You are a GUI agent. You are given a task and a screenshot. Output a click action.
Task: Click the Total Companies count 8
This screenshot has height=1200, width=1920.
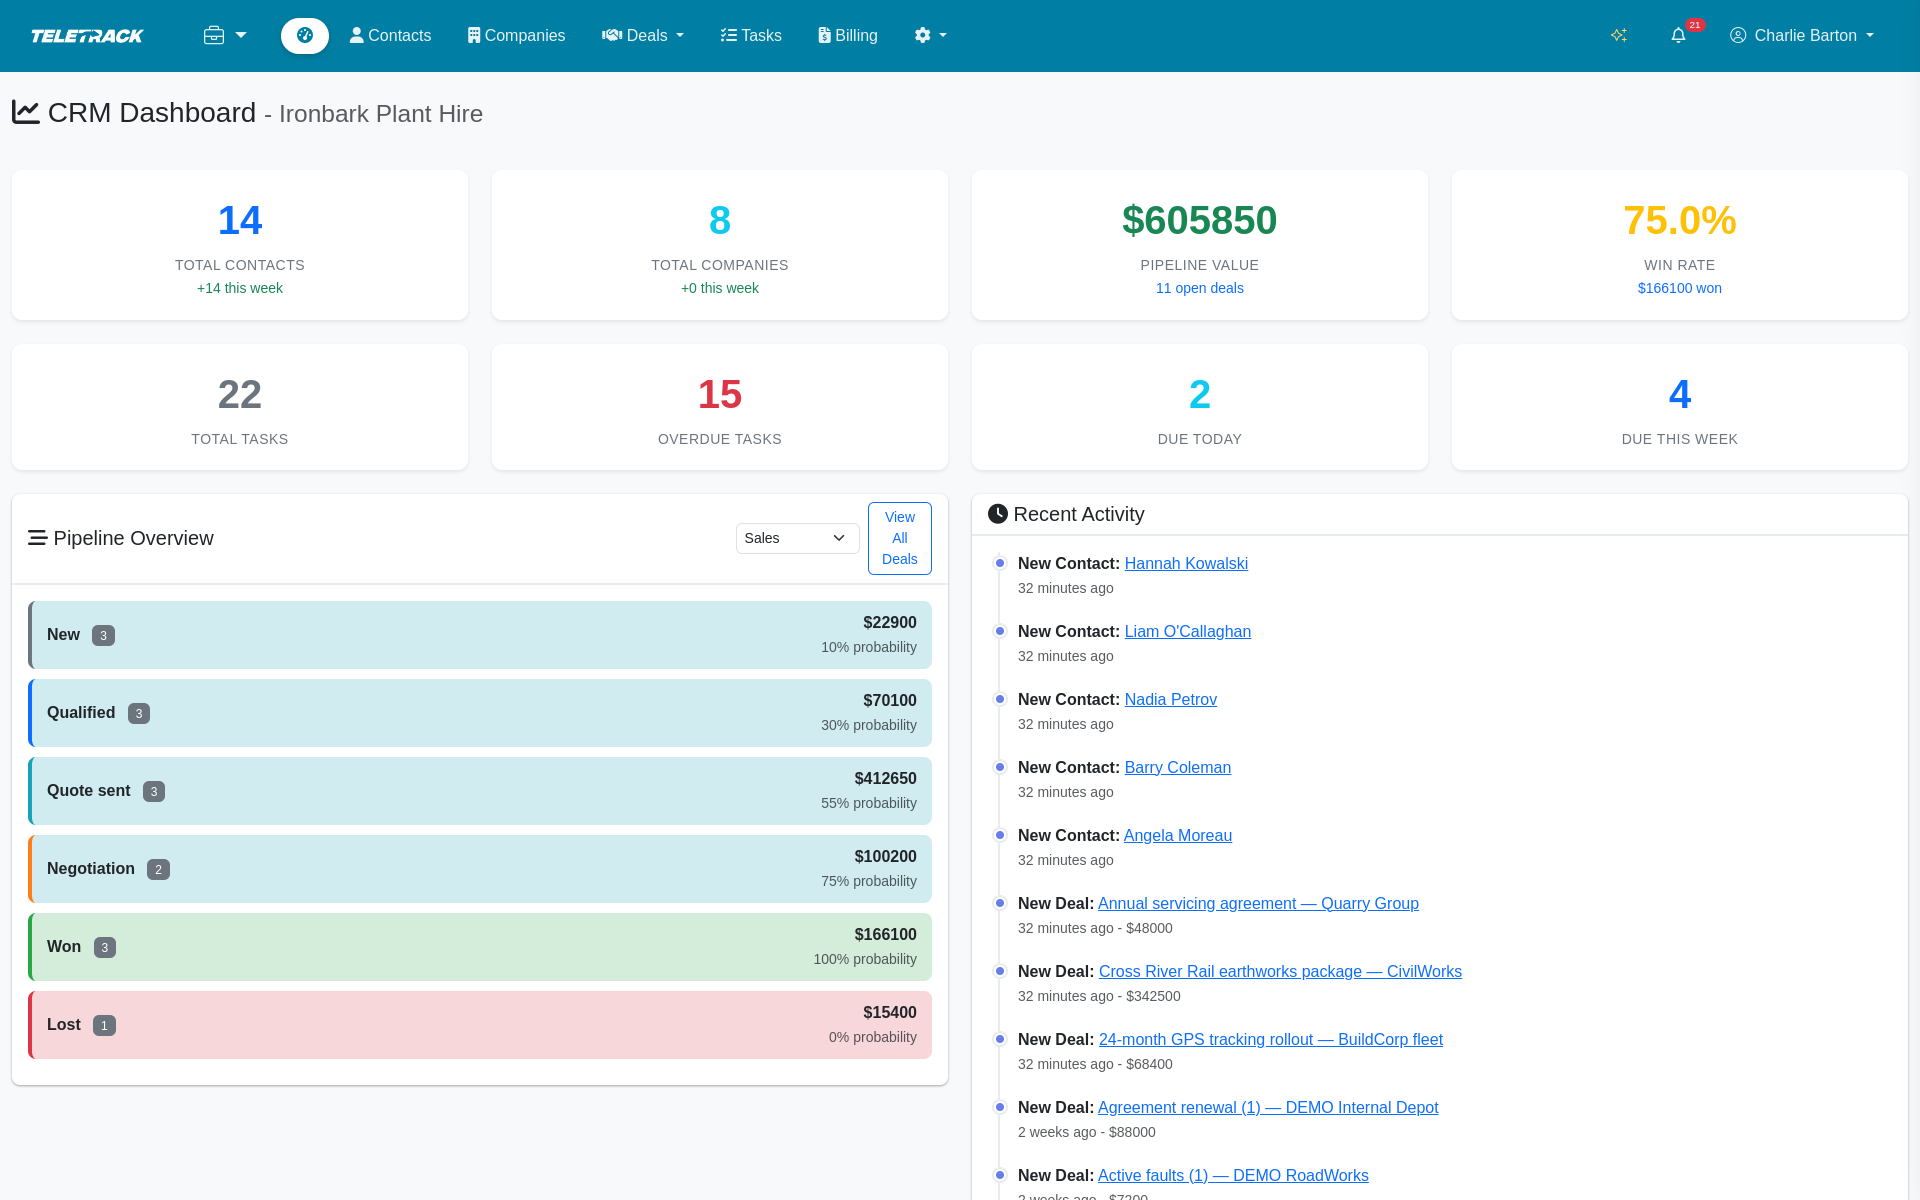point(720,220)
